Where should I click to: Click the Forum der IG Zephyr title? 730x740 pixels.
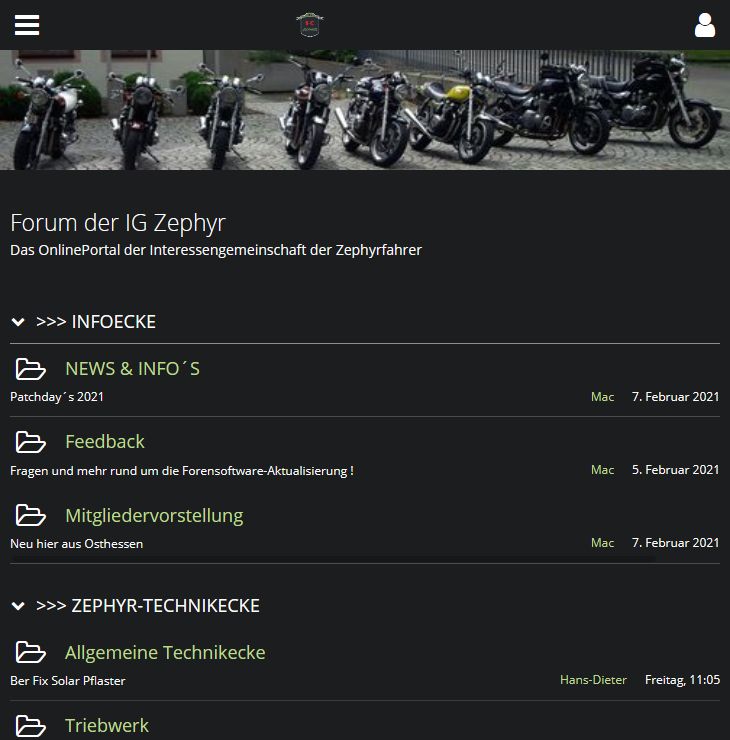118,223
